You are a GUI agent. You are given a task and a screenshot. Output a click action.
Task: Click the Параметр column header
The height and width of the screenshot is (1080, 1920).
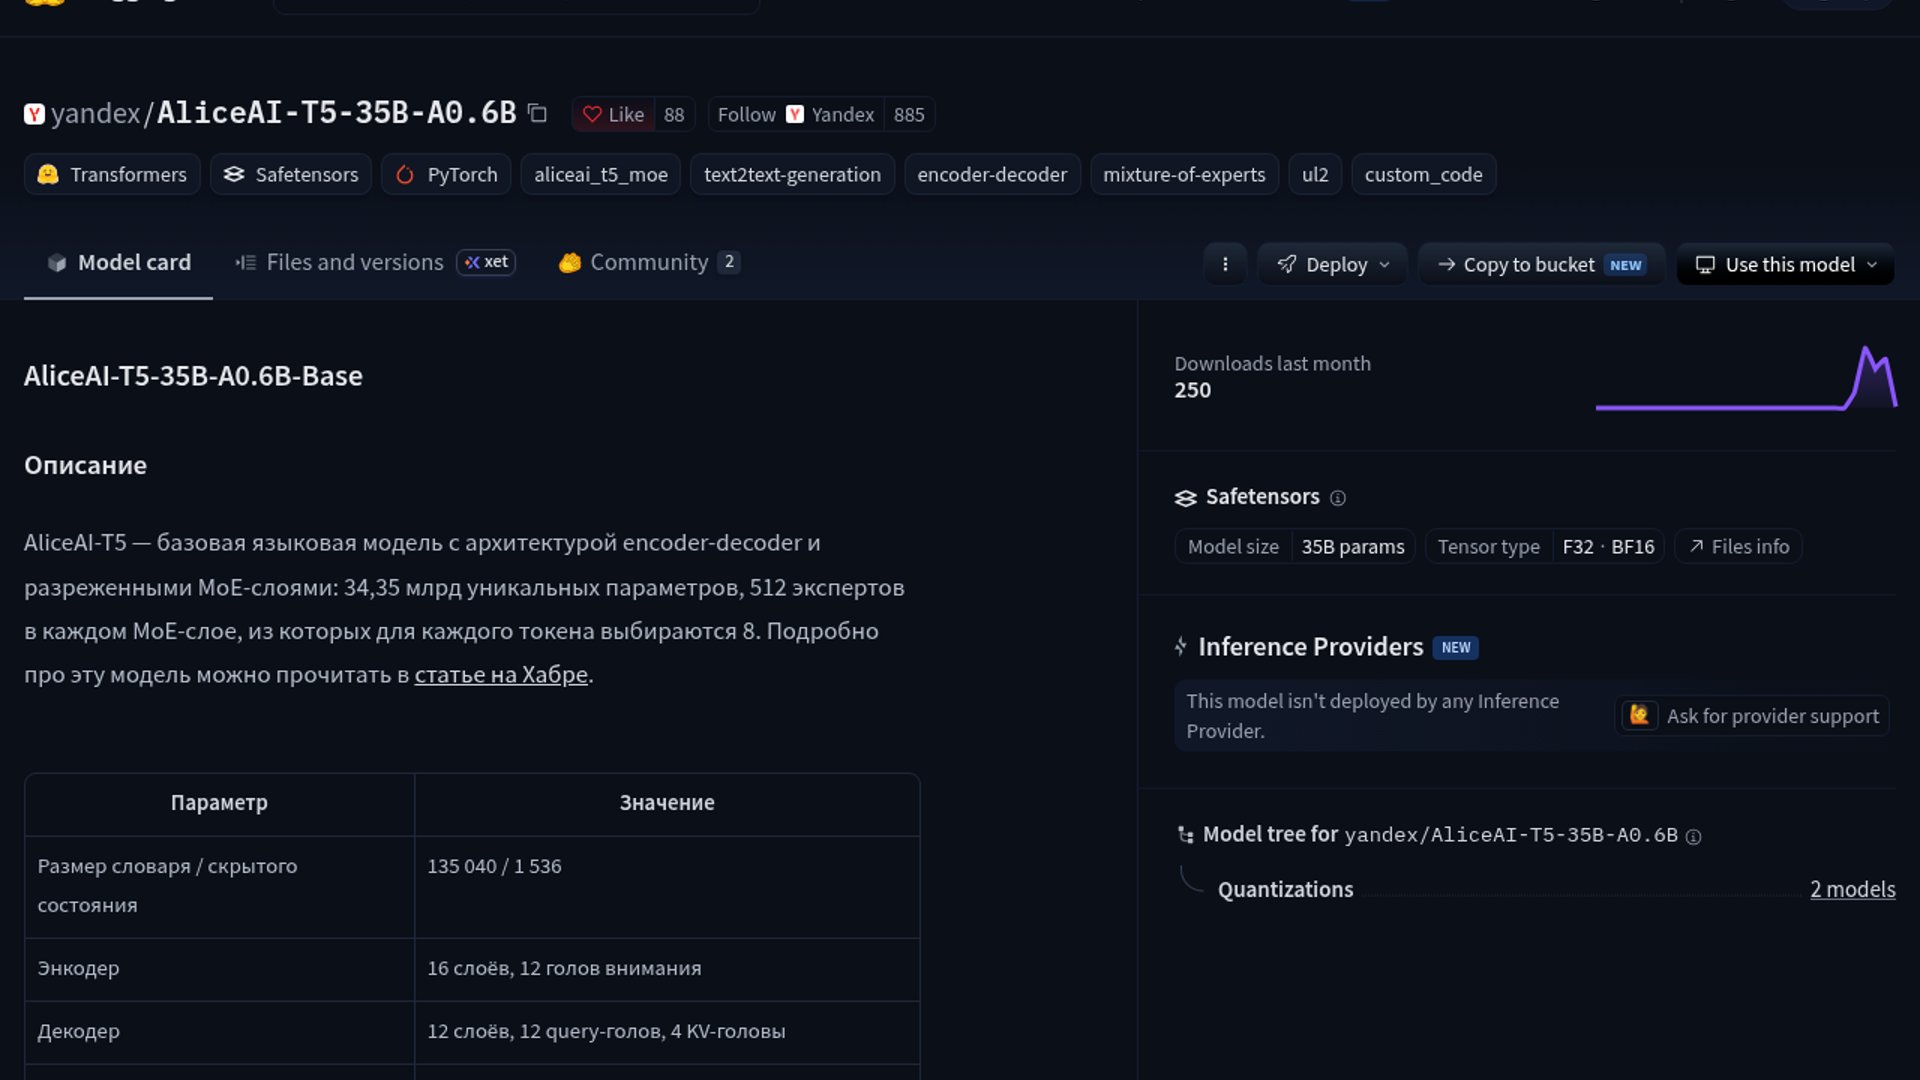coord(219,802)
